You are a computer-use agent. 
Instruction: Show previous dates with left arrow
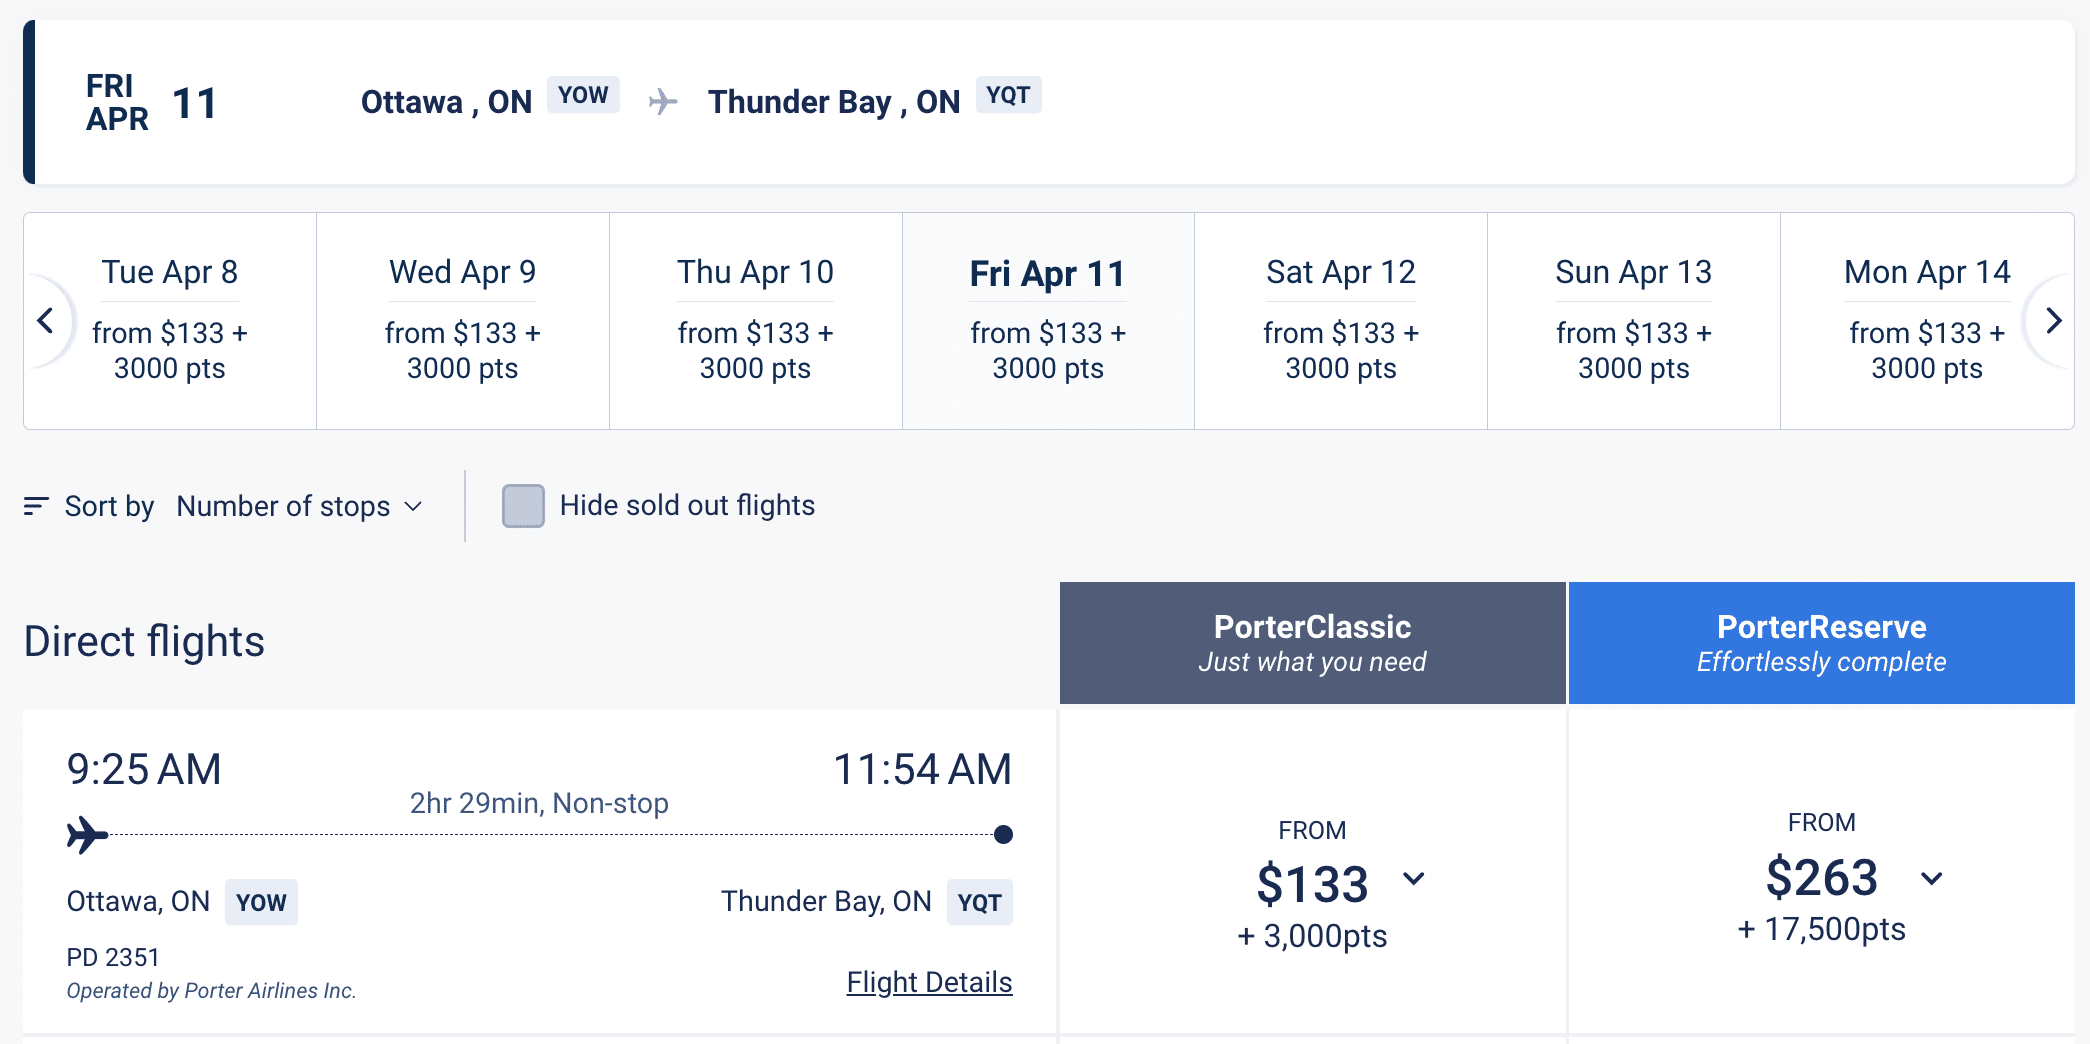click(45, 321)
